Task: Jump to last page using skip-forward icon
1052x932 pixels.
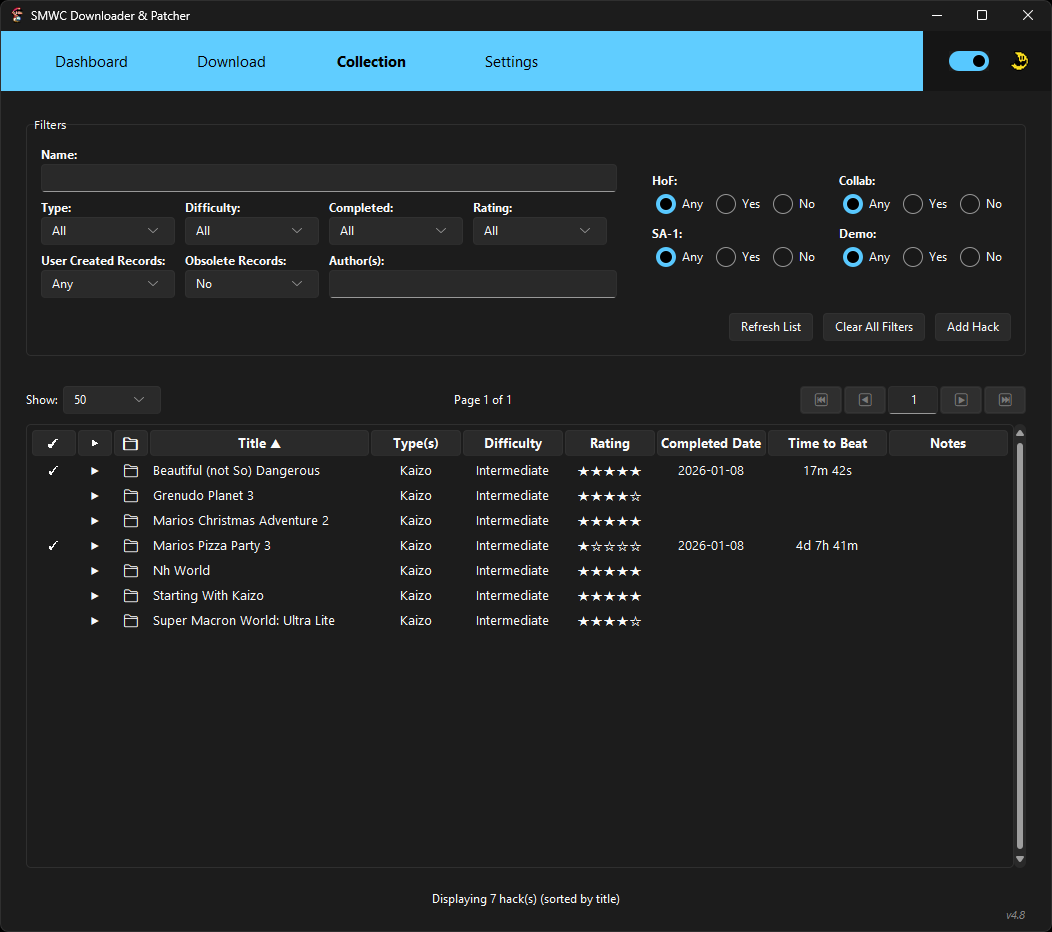Action: tap(1004, 400)
